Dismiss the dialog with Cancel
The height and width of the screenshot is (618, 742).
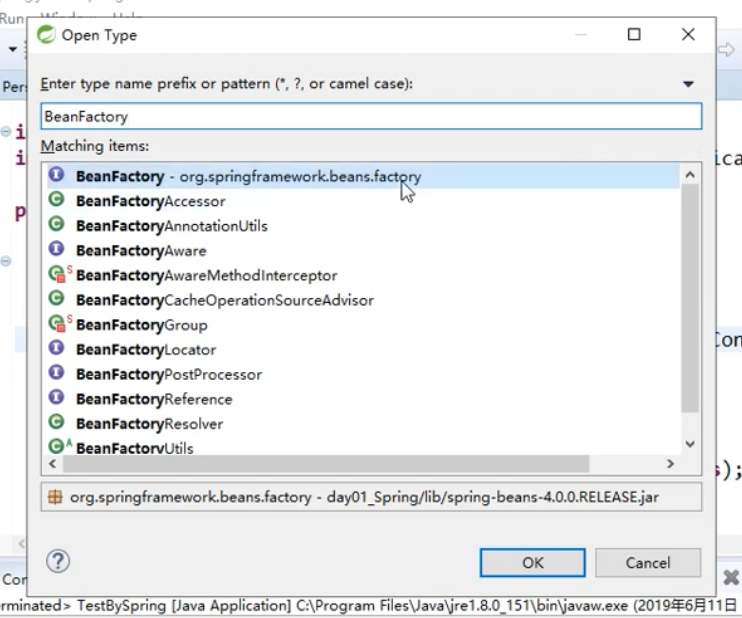coord(648,563)
